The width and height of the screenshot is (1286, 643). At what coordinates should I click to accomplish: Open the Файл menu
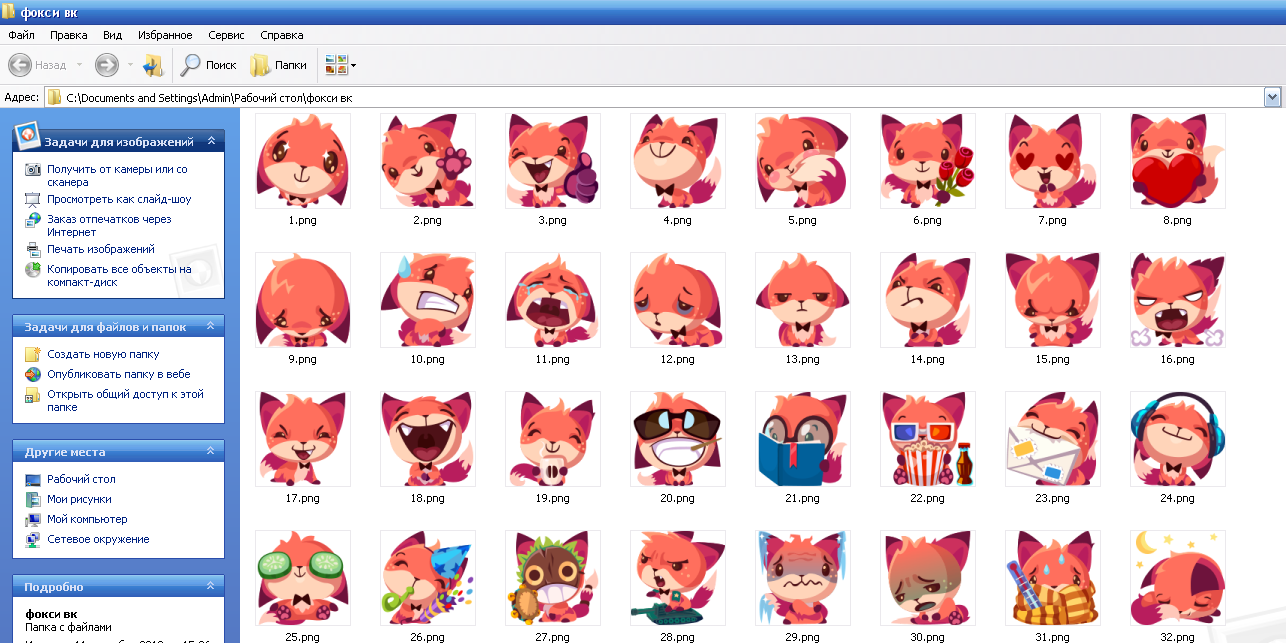[21, 35]
